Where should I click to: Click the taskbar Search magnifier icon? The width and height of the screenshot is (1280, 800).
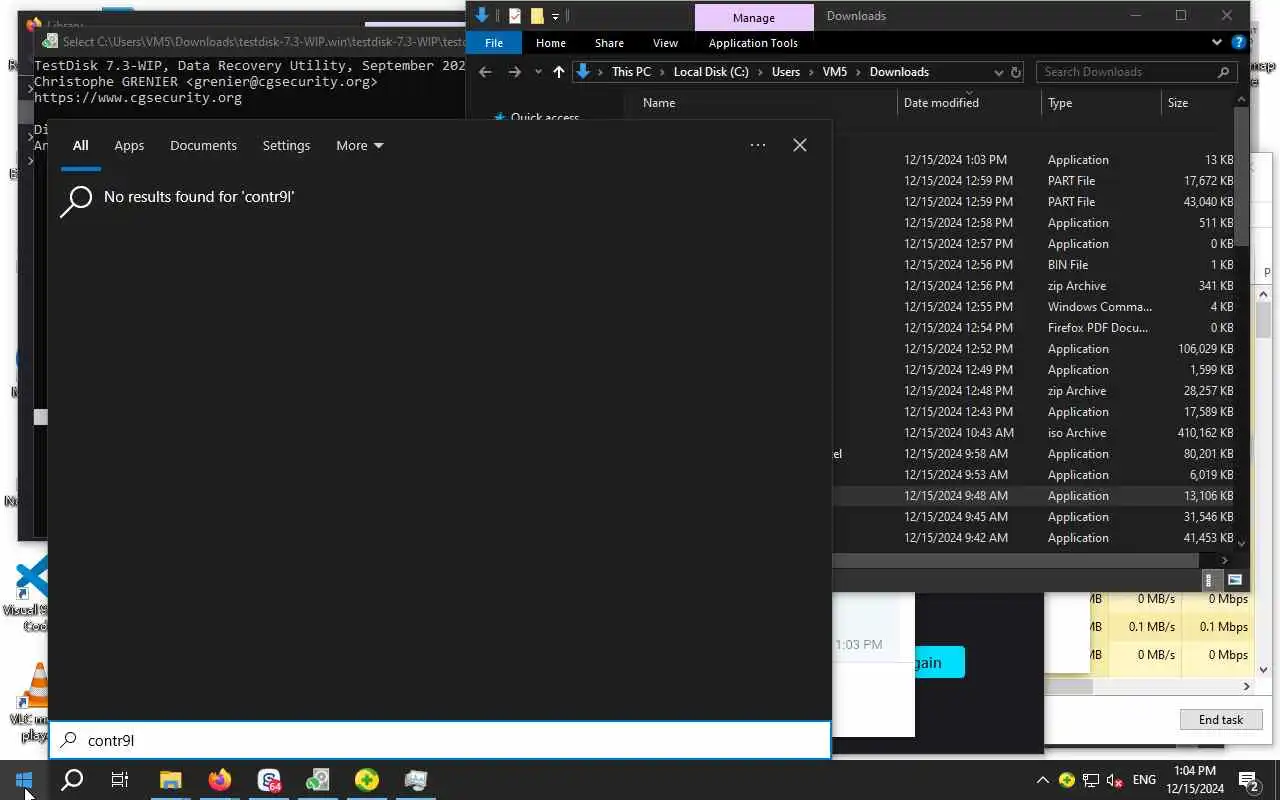tap(72, 780)
